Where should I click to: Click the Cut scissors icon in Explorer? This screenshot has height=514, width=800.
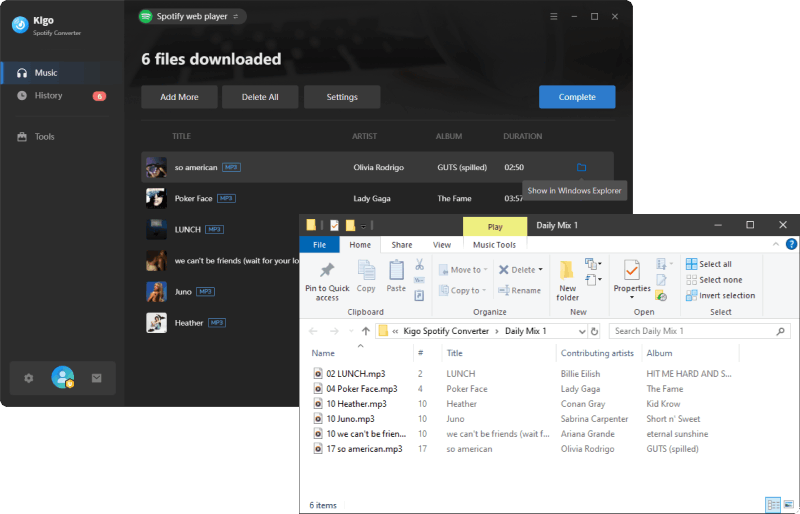(419, 264)
